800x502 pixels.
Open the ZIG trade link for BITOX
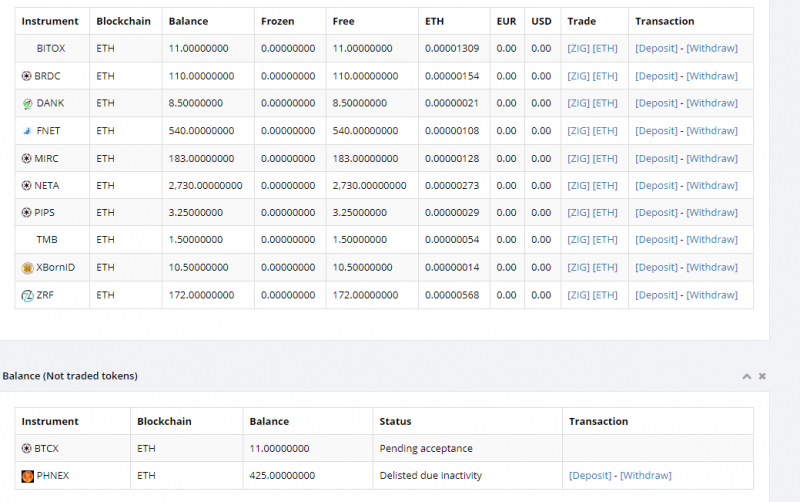pos(579,48)
